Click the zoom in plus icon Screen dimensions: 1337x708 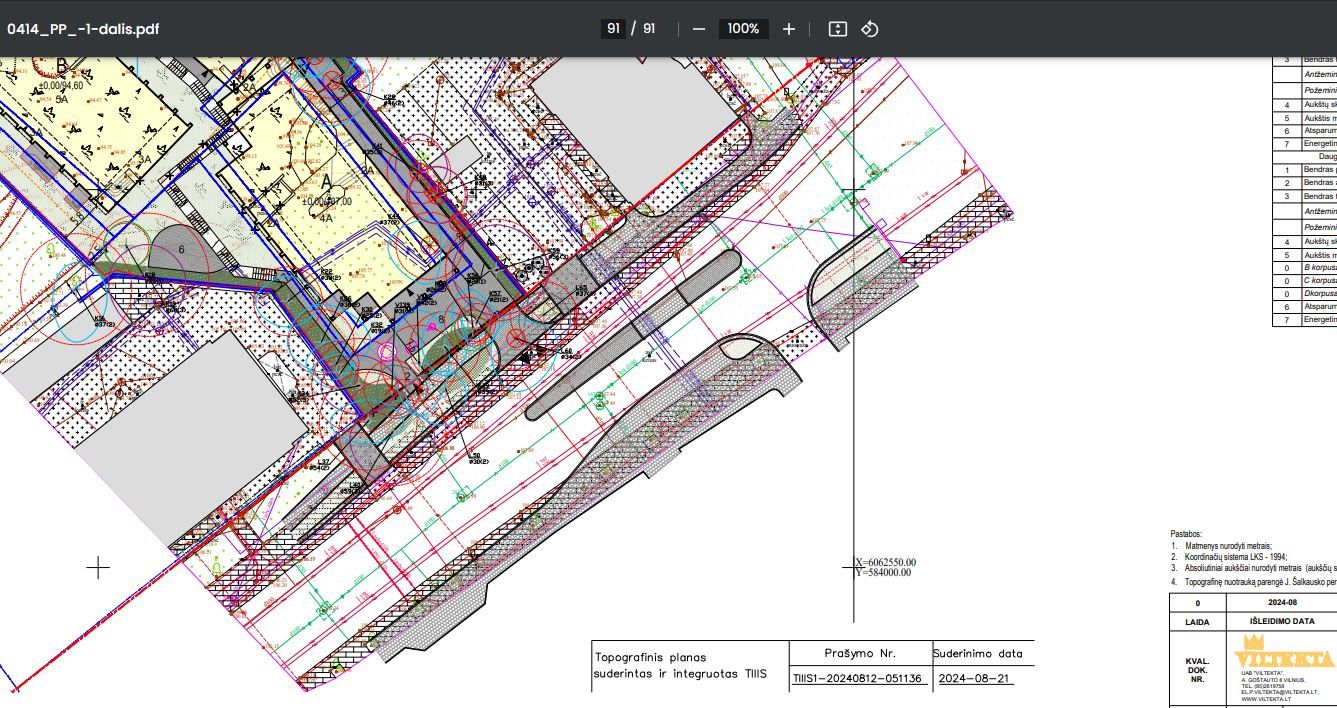click(789, 29)
